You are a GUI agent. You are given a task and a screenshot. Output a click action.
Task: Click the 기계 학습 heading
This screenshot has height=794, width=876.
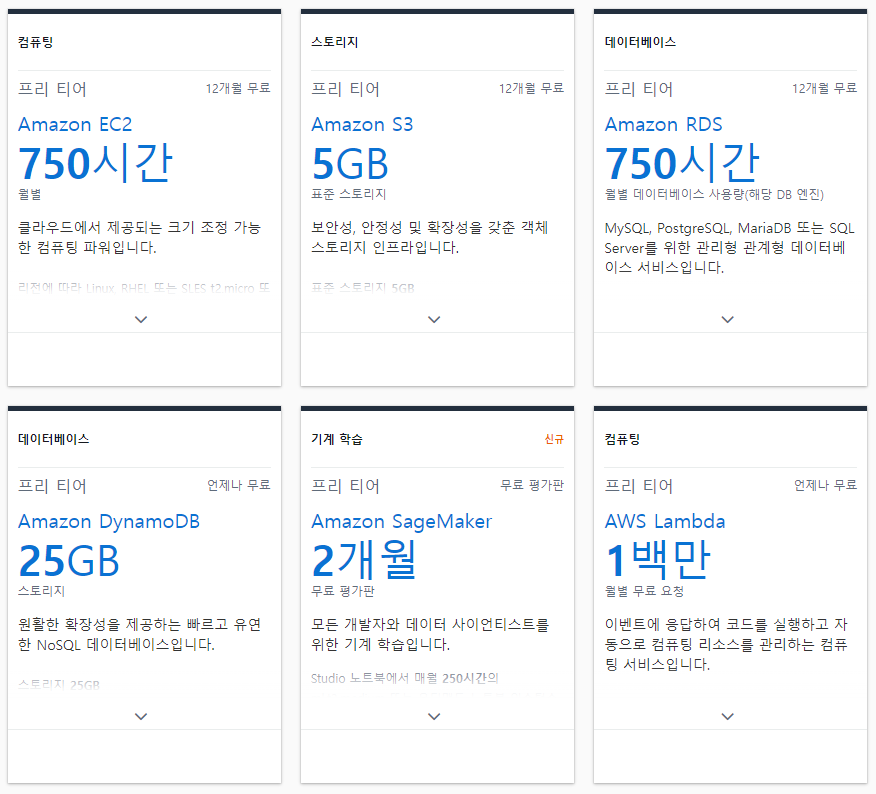(x=337, y=439)
